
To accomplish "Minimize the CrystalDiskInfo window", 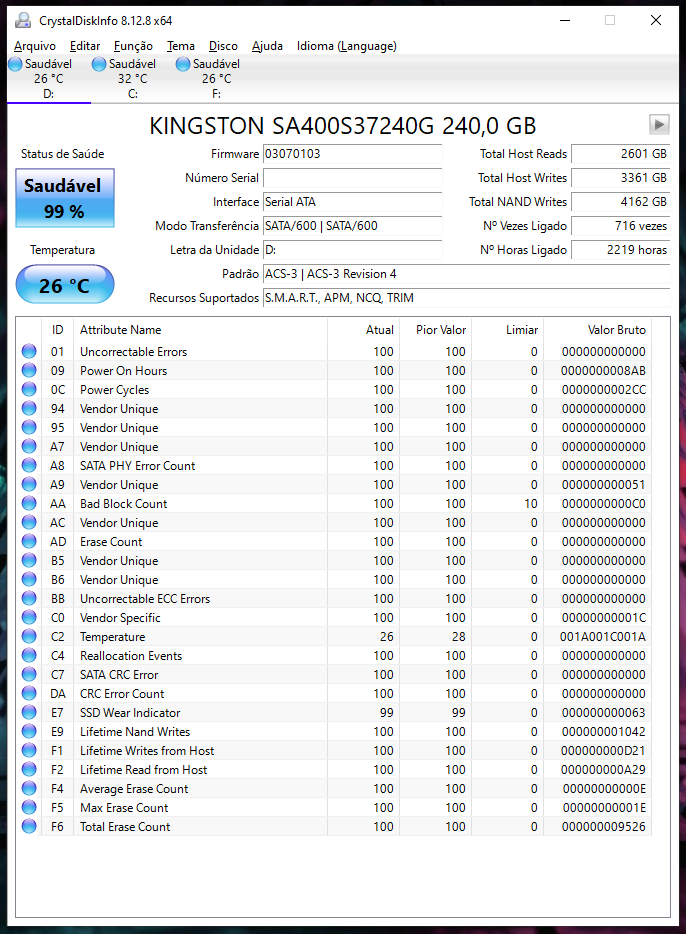I will [565, 20].
